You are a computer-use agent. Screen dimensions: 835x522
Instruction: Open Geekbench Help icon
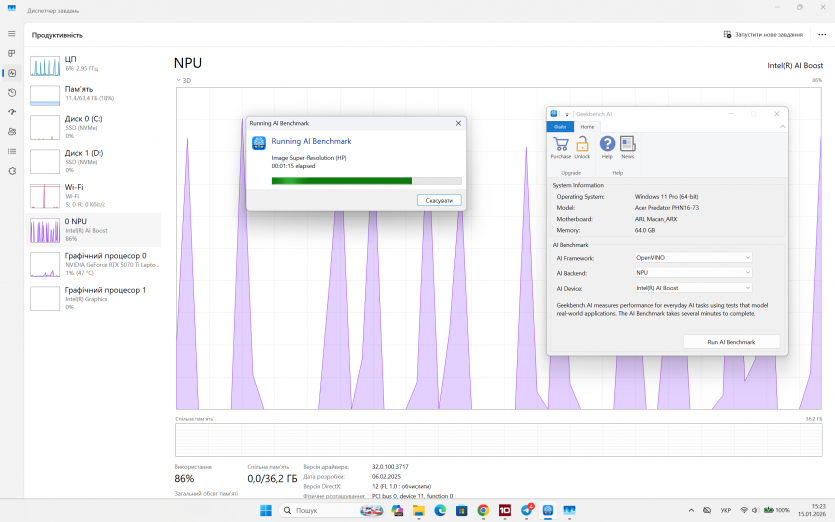pyautogui.click(x=607, y=146)
